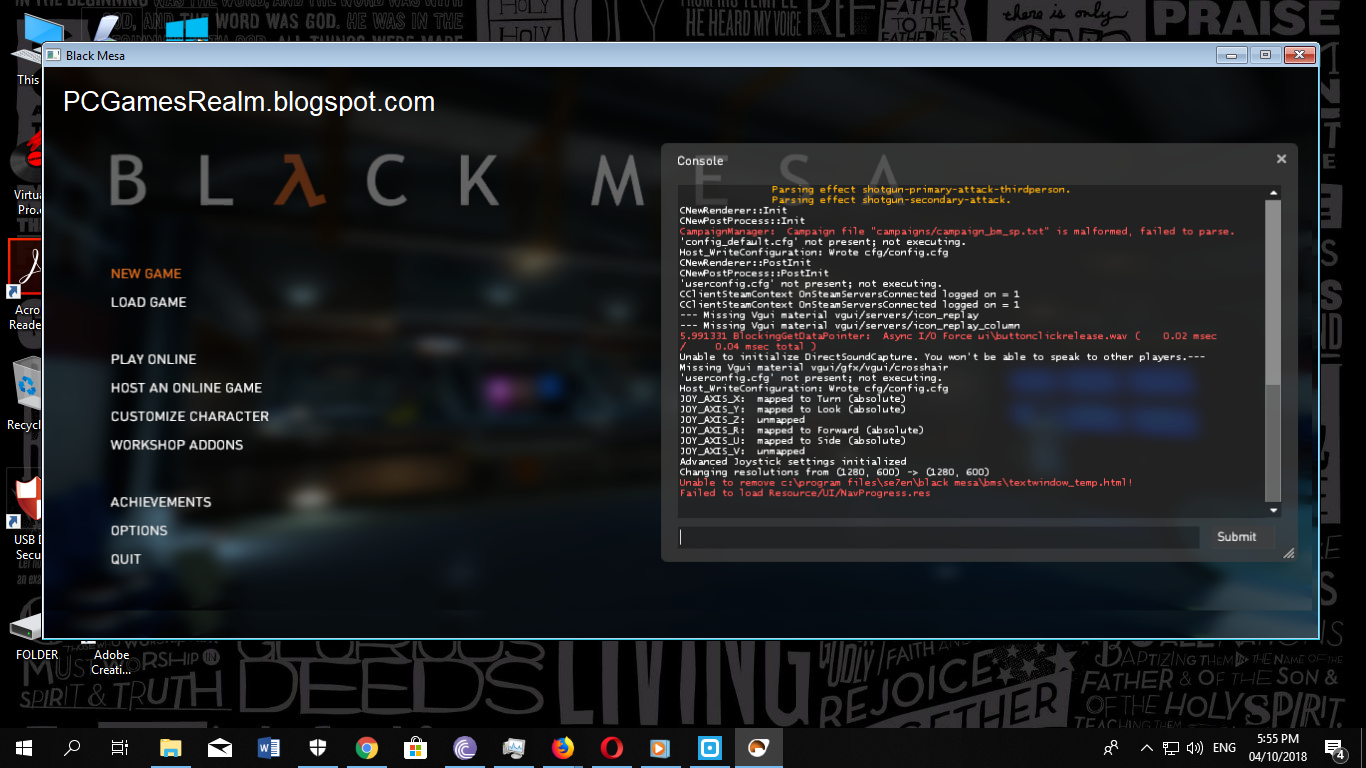Open the LOAD GAME menu entry
The width and height of the screenshot is (1366, 768).
(x=148, y=302)
